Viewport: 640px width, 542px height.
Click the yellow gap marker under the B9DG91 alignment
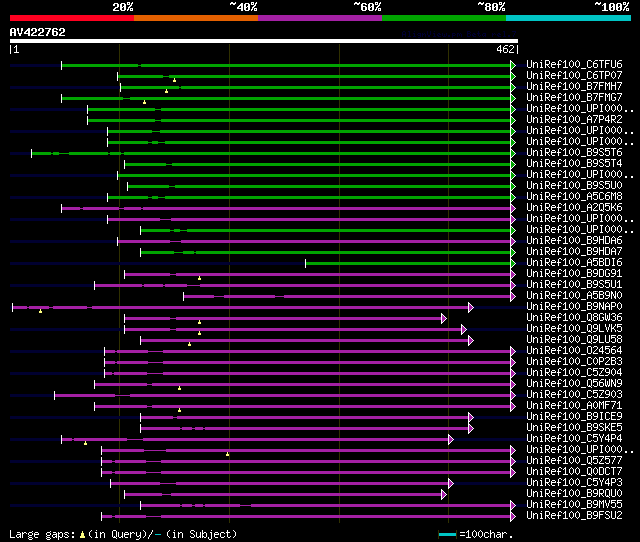coord(200,279)
